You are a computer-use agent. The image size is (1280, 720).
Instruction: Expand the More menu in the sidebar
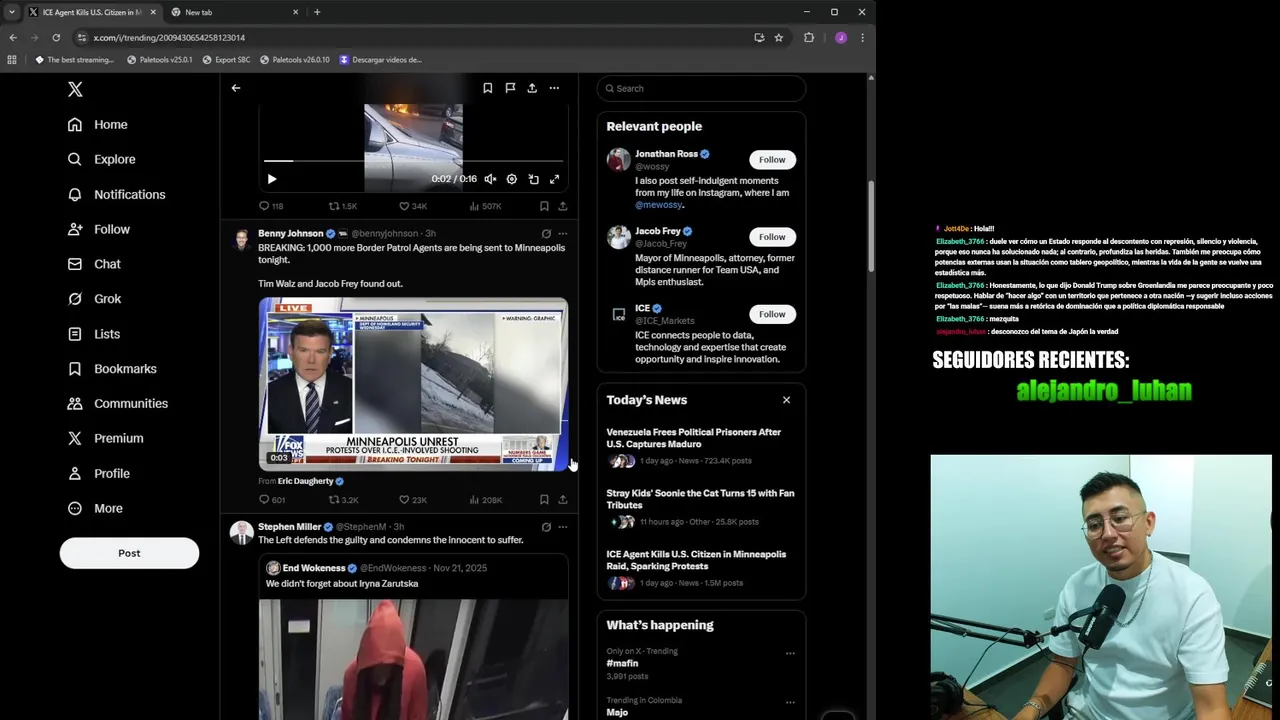95,508
